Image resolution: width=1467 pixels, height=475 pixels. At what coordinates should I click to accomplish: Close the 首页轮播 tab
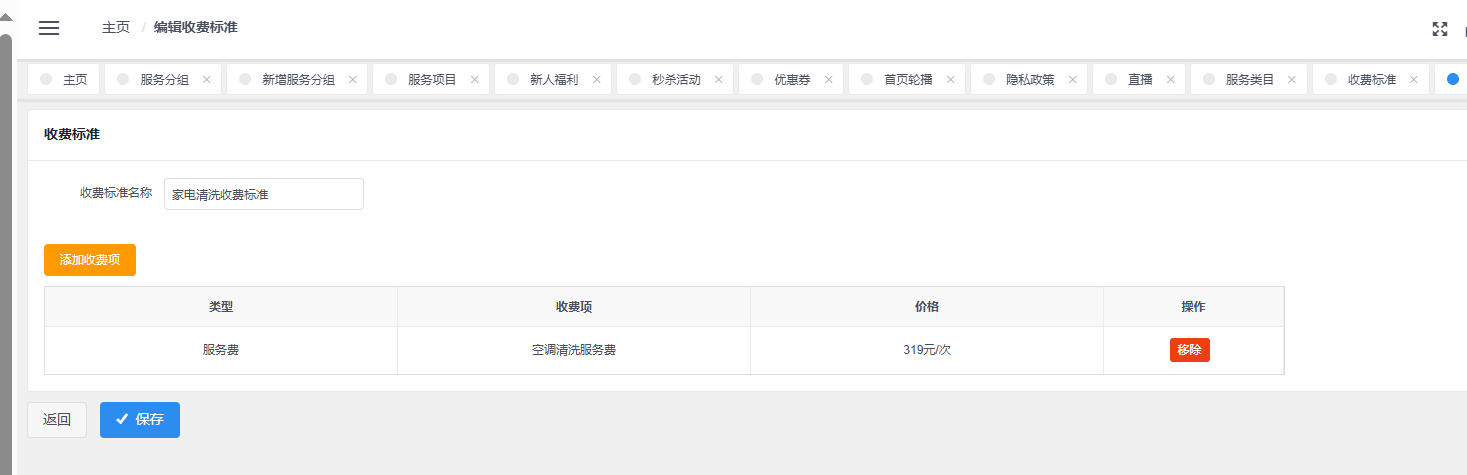pyautogui.click(x=950, y=80)
